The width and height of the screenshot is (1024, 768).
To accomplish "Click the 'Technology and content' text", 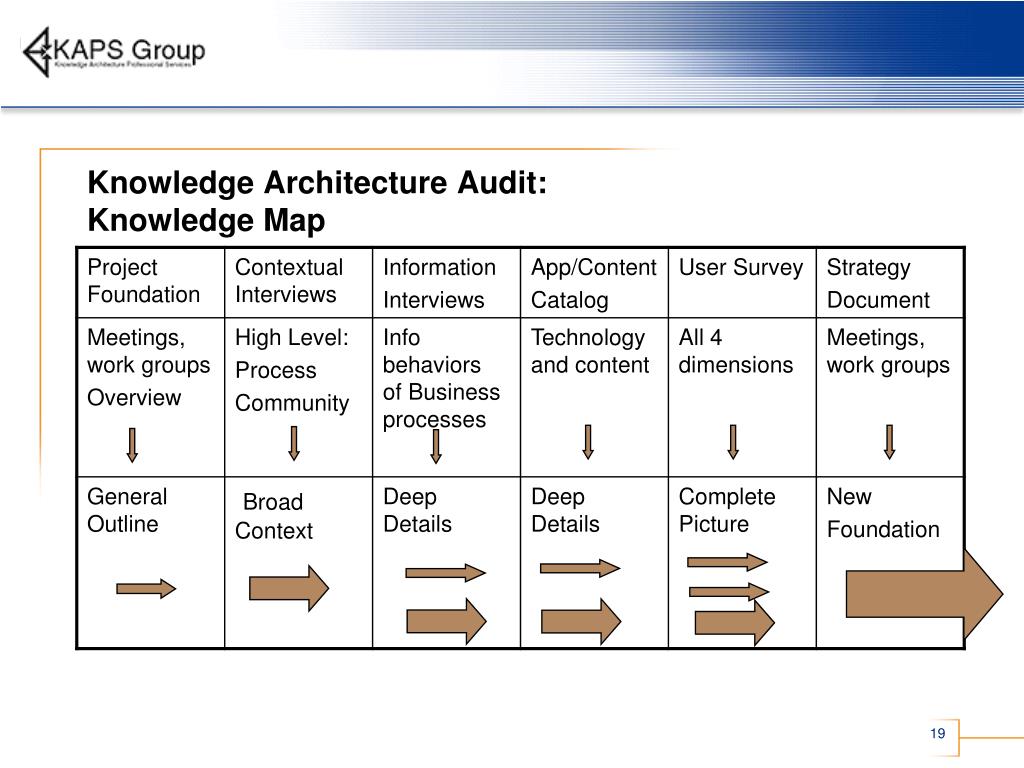I will click(590, 351).
